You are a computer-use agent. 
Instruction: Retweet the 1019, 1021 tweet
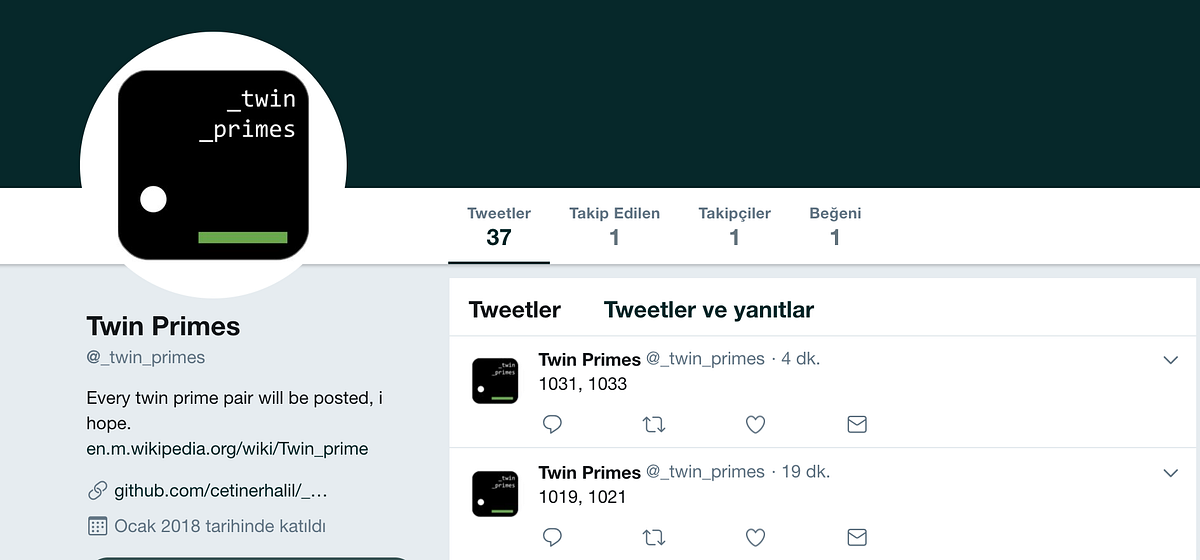(x=654, y=537)
